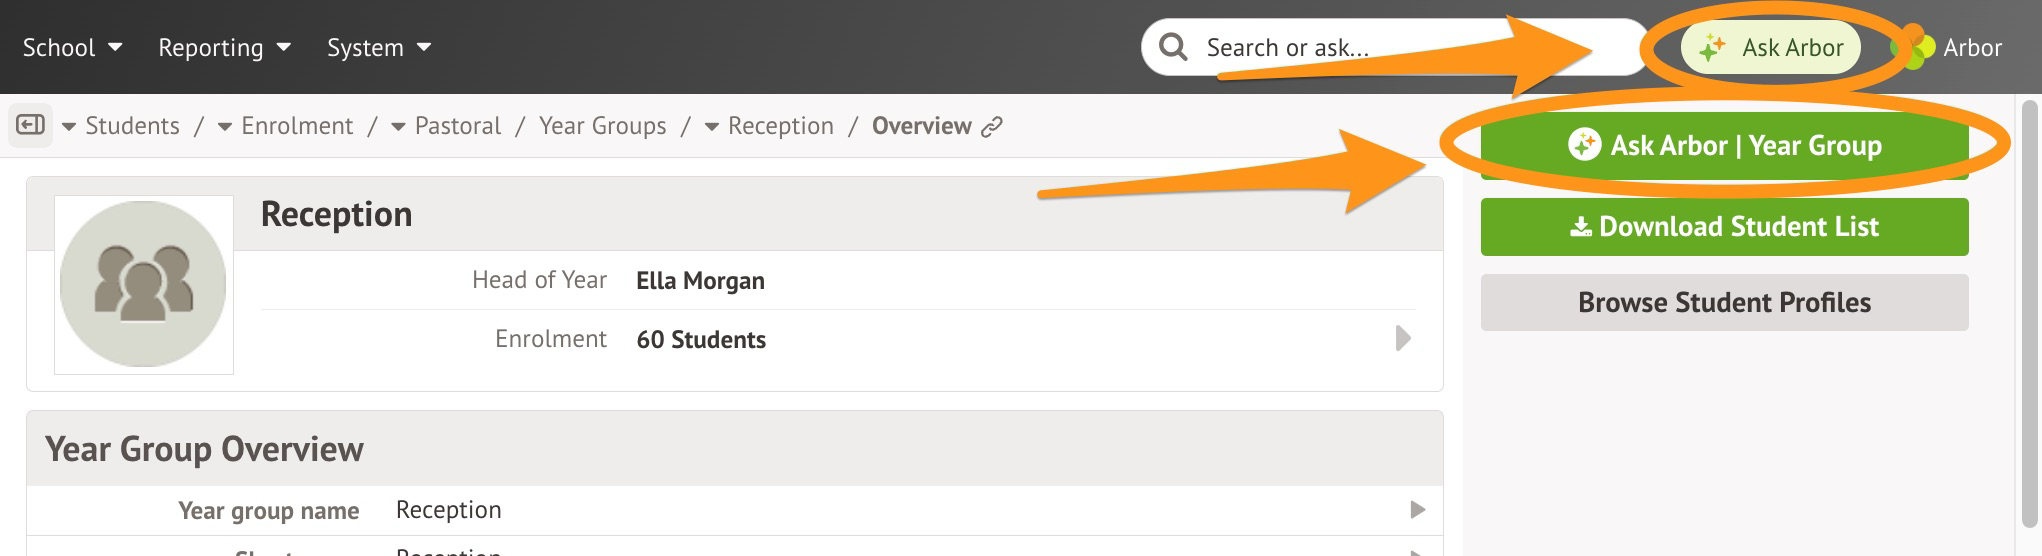Click the Reception group avatar image
This screenshot has height=556, width=2042.
(143, 284)
